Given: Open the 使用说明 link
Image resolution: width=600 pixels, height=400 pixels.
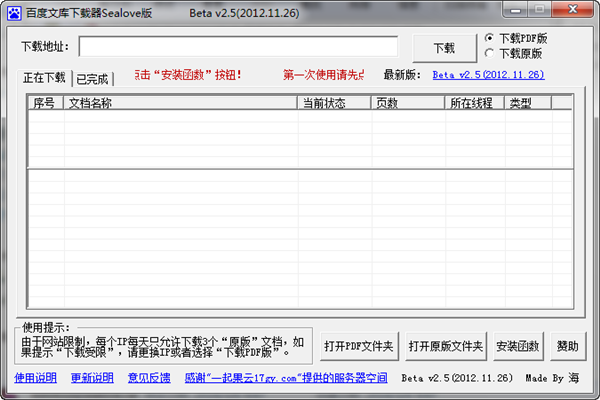Looking at the screenshot, I should point(36,378).
